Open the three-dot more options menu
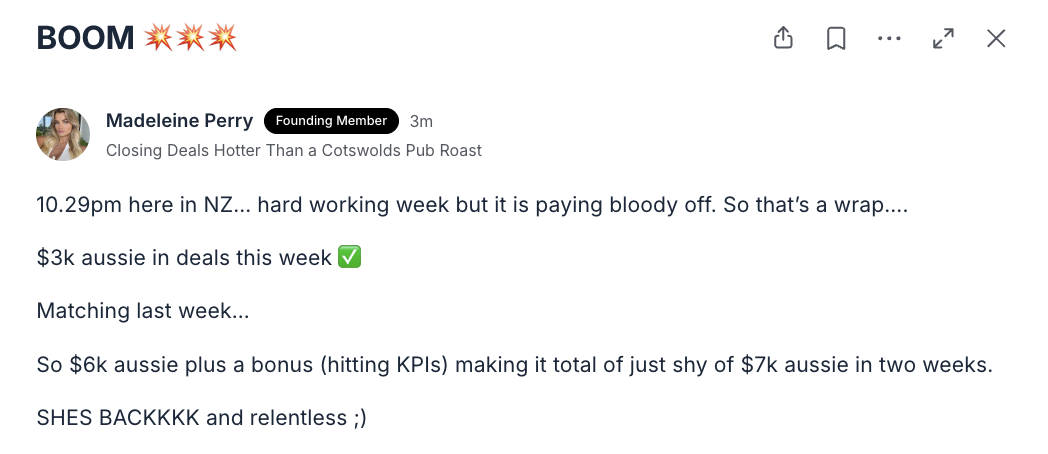This screenshot has width=1048, height=454. coord(890,39)
